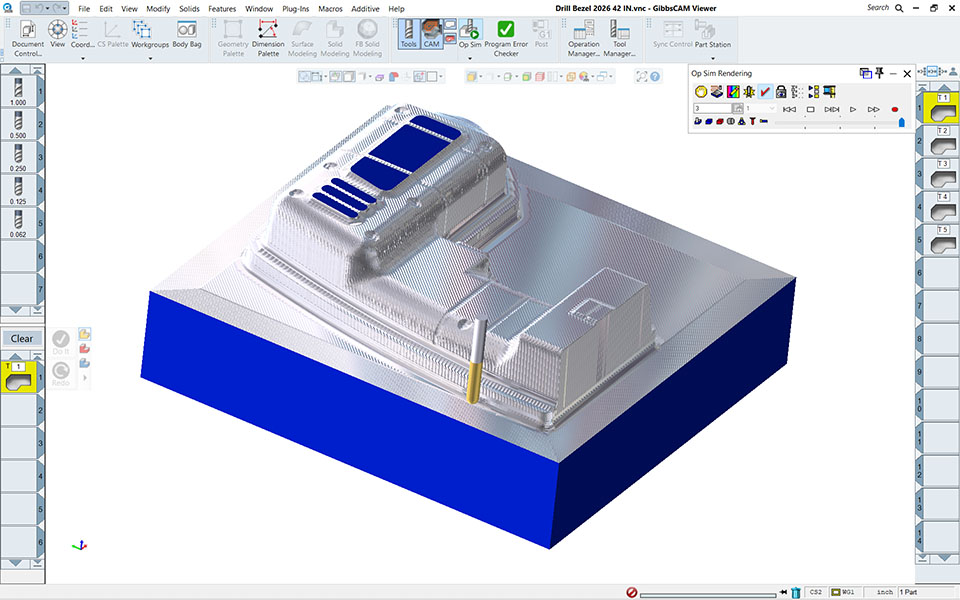
Task: Click the simulation speed slider handle
Action: click(901, 123)
